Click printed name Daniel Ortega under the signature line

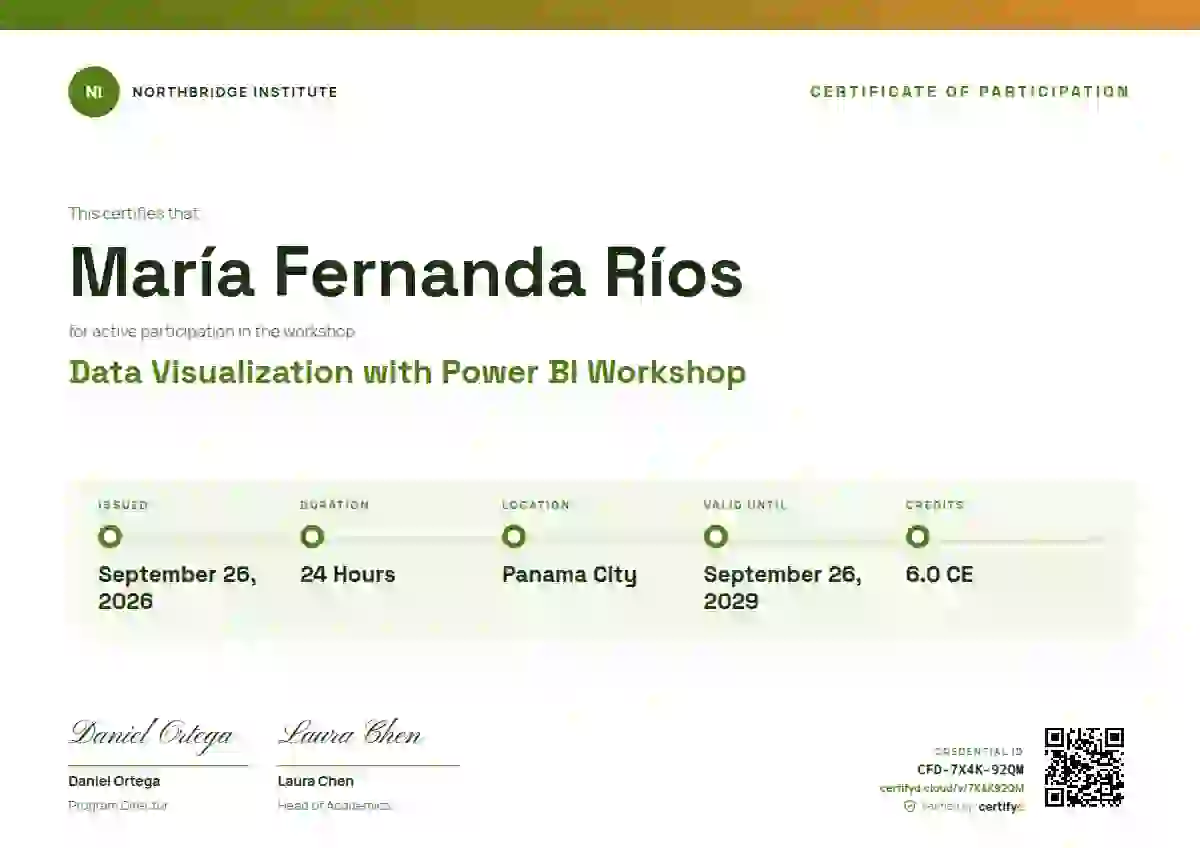(x=114, y=781)
